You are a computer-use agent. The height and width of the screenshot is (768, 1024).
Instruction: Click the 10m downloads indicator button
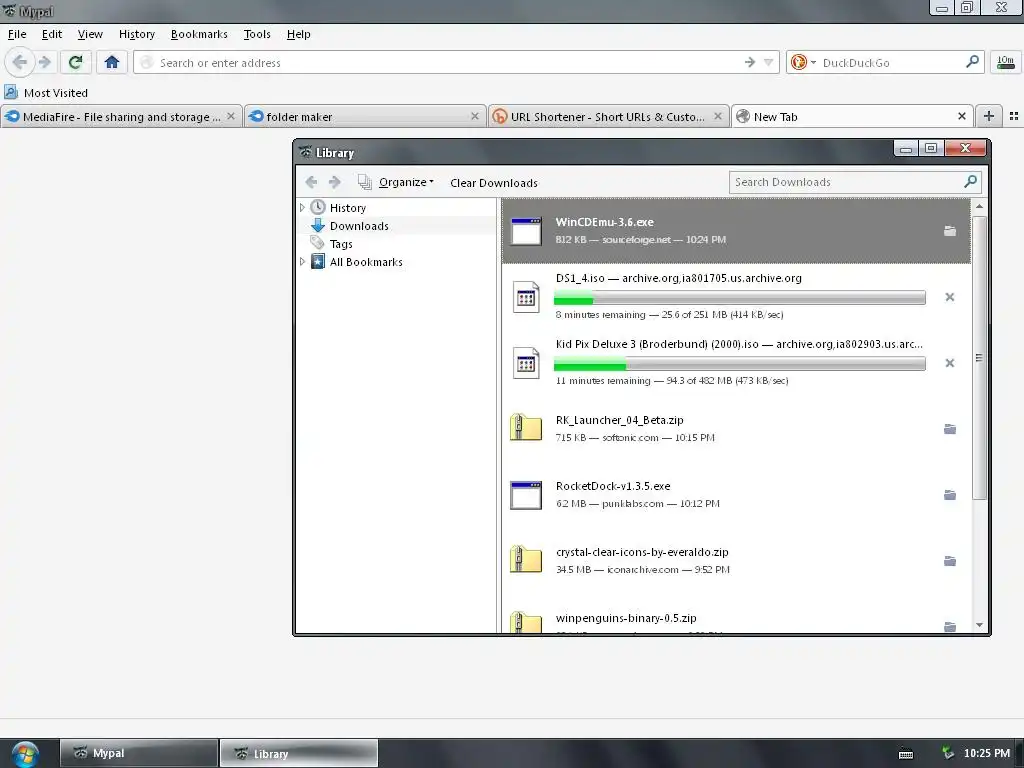[x=1005, y=63]
